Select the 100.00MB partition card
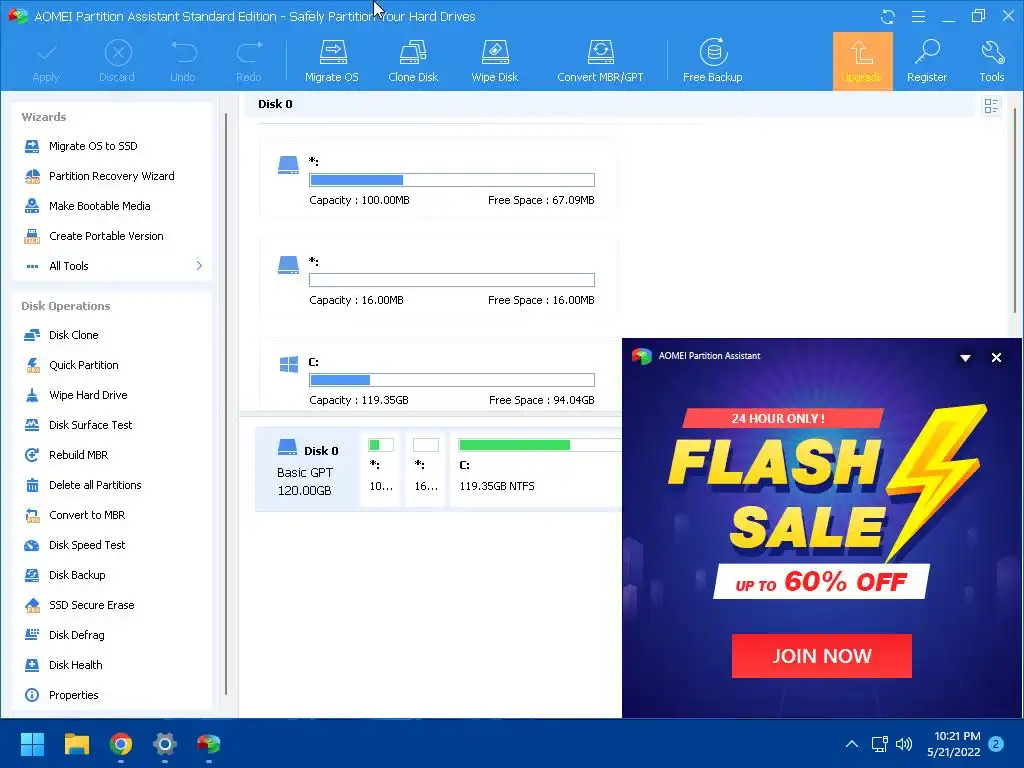This screenshot has height=768, width=1024. (438, 178)
